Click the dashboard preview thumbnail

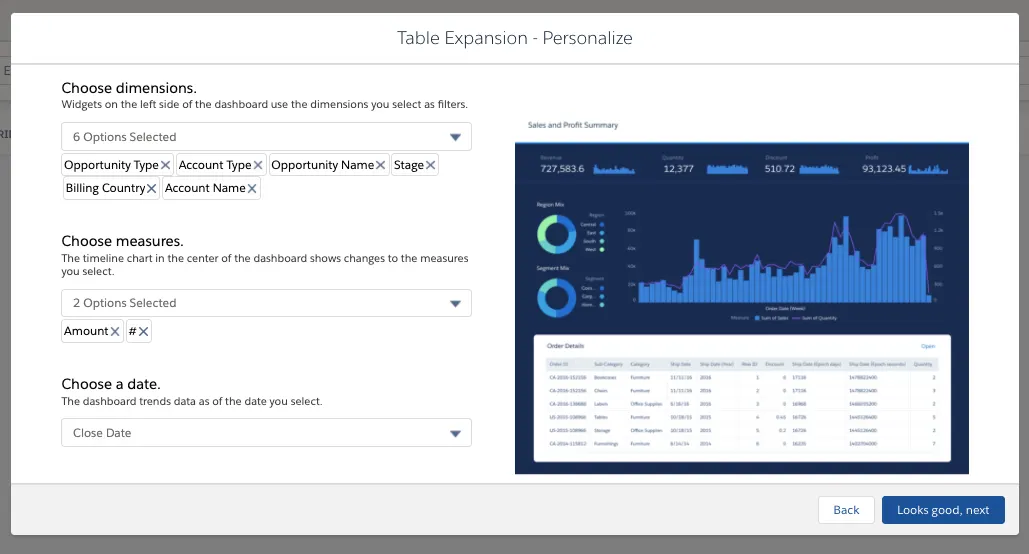742,300
